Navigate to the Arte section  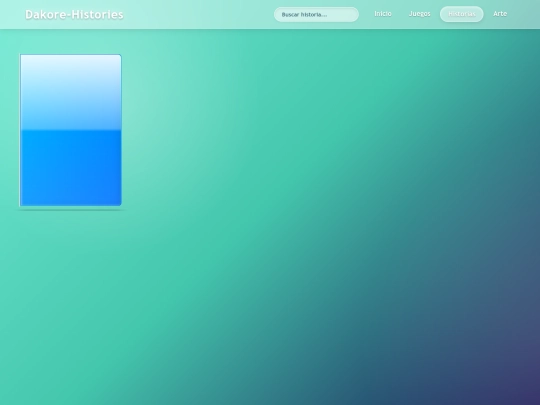pyautogui.click(x=500, y=14)
